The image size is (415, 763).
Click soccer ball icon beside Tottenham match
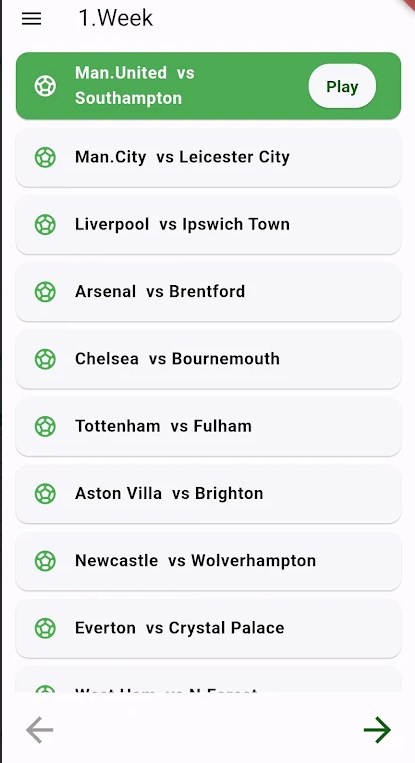point(45,427)
